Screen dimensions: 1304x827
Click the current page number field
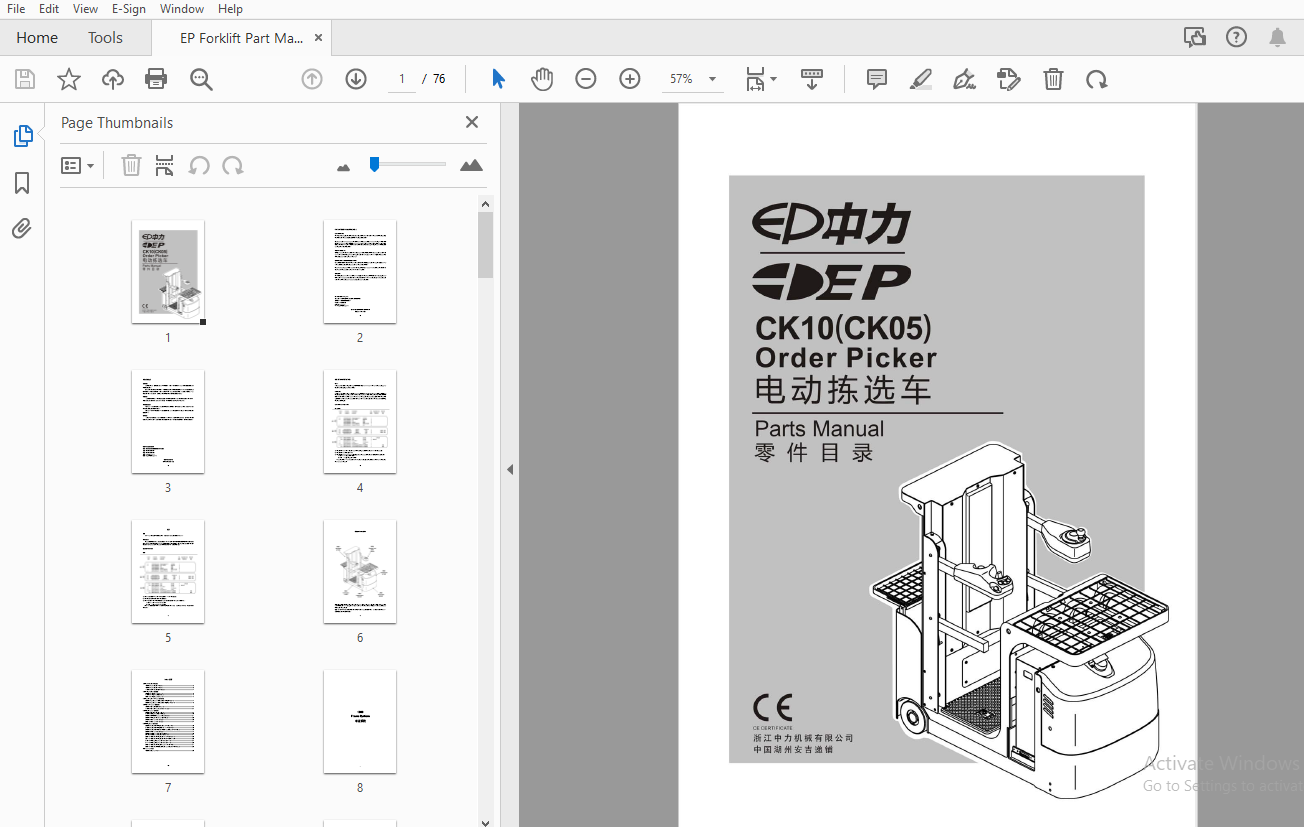coord(401,79)
